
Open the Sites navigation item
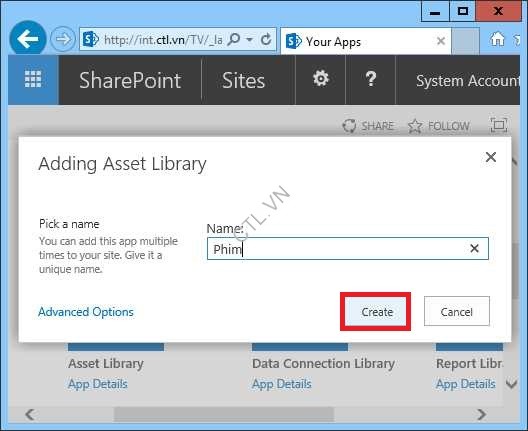(243, 80)
